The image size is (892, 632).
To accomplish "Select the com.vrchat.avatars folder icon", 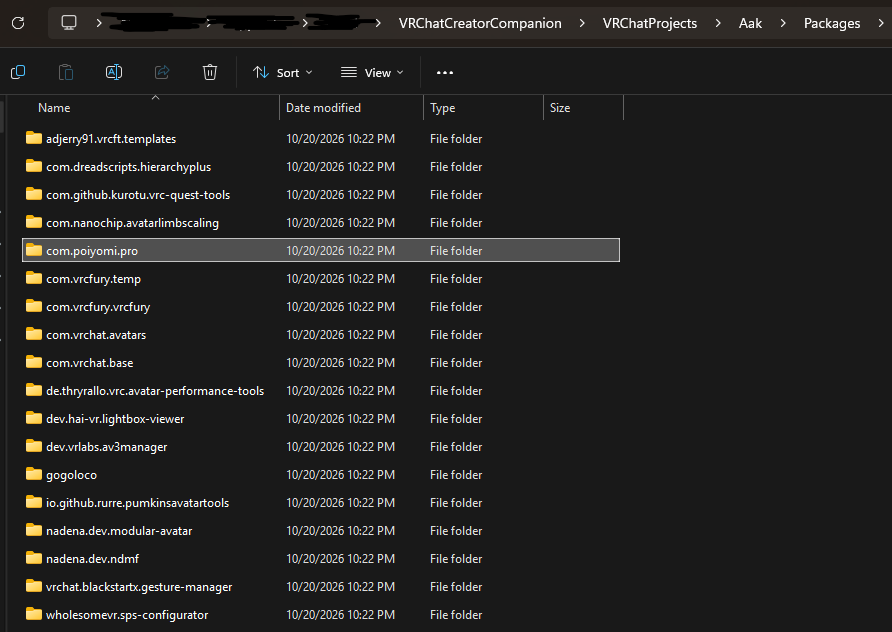I will 34,334.
